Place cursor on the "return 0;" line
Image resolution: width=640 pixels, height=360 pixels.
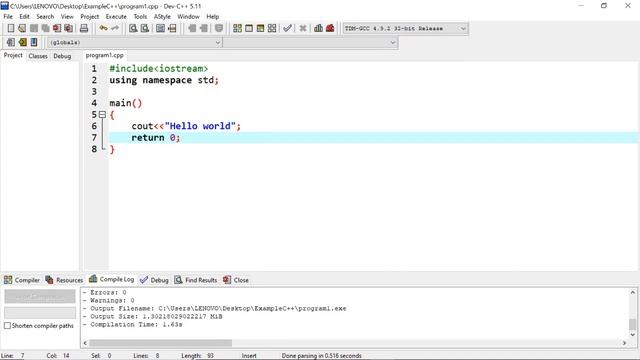(156, 138)
